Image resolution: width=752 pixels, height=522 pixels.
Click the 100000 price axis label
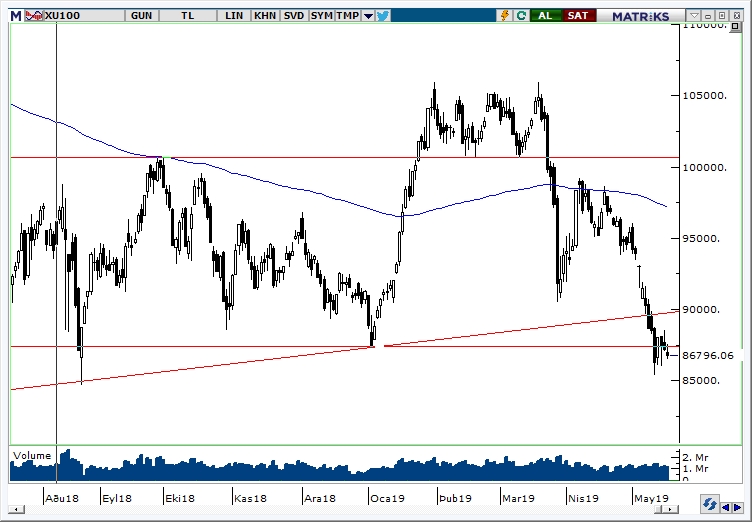[x=705, y=167]
